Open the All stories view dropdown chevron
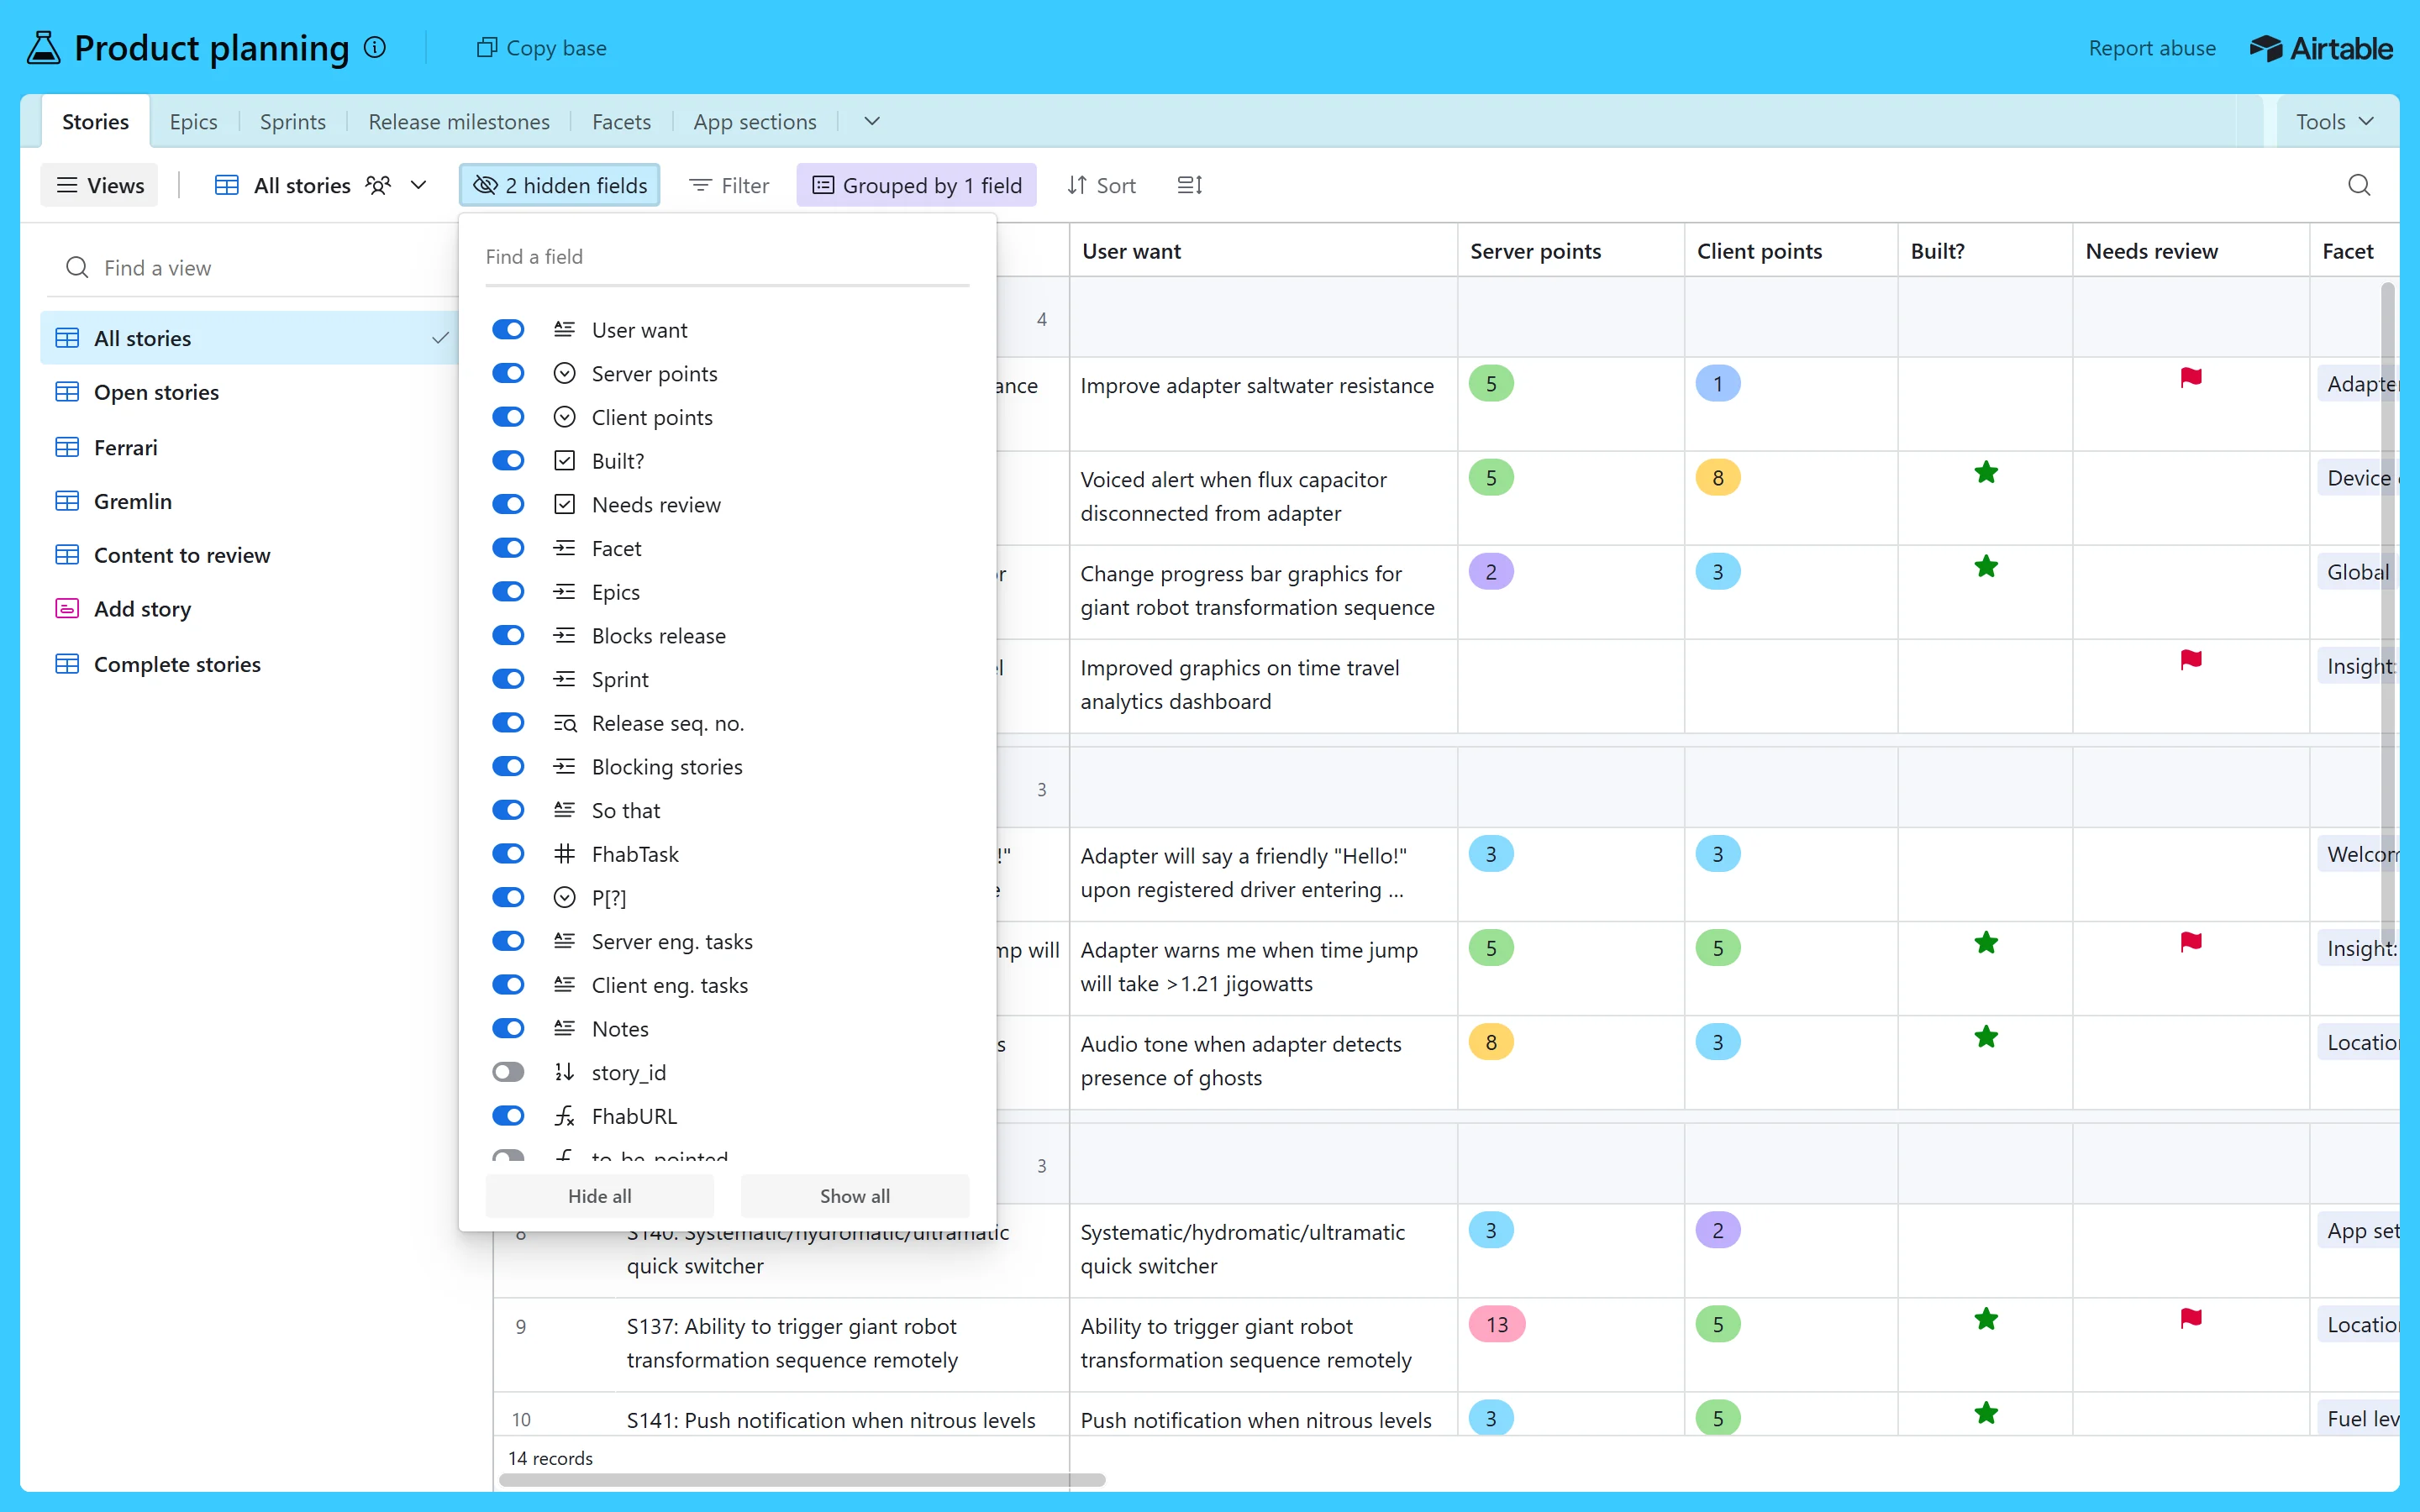Image resolution: width=2420 pixels, height=1512 pixels. (419, 185)
